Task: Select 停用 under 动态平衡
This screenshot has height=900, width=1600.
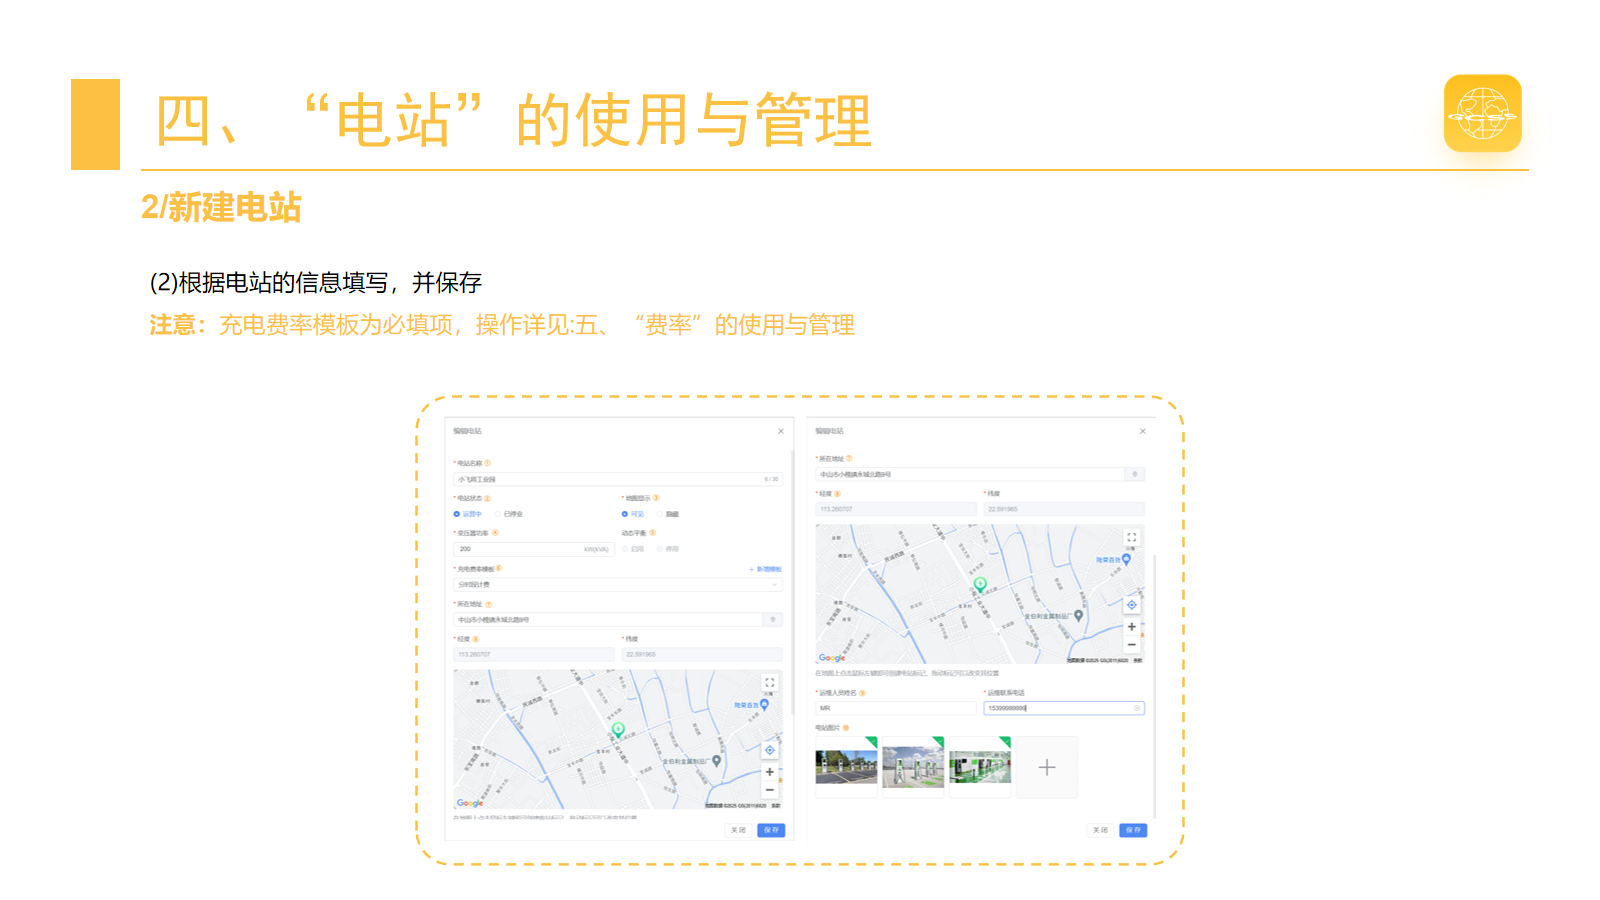Action: tap(660, 549)
